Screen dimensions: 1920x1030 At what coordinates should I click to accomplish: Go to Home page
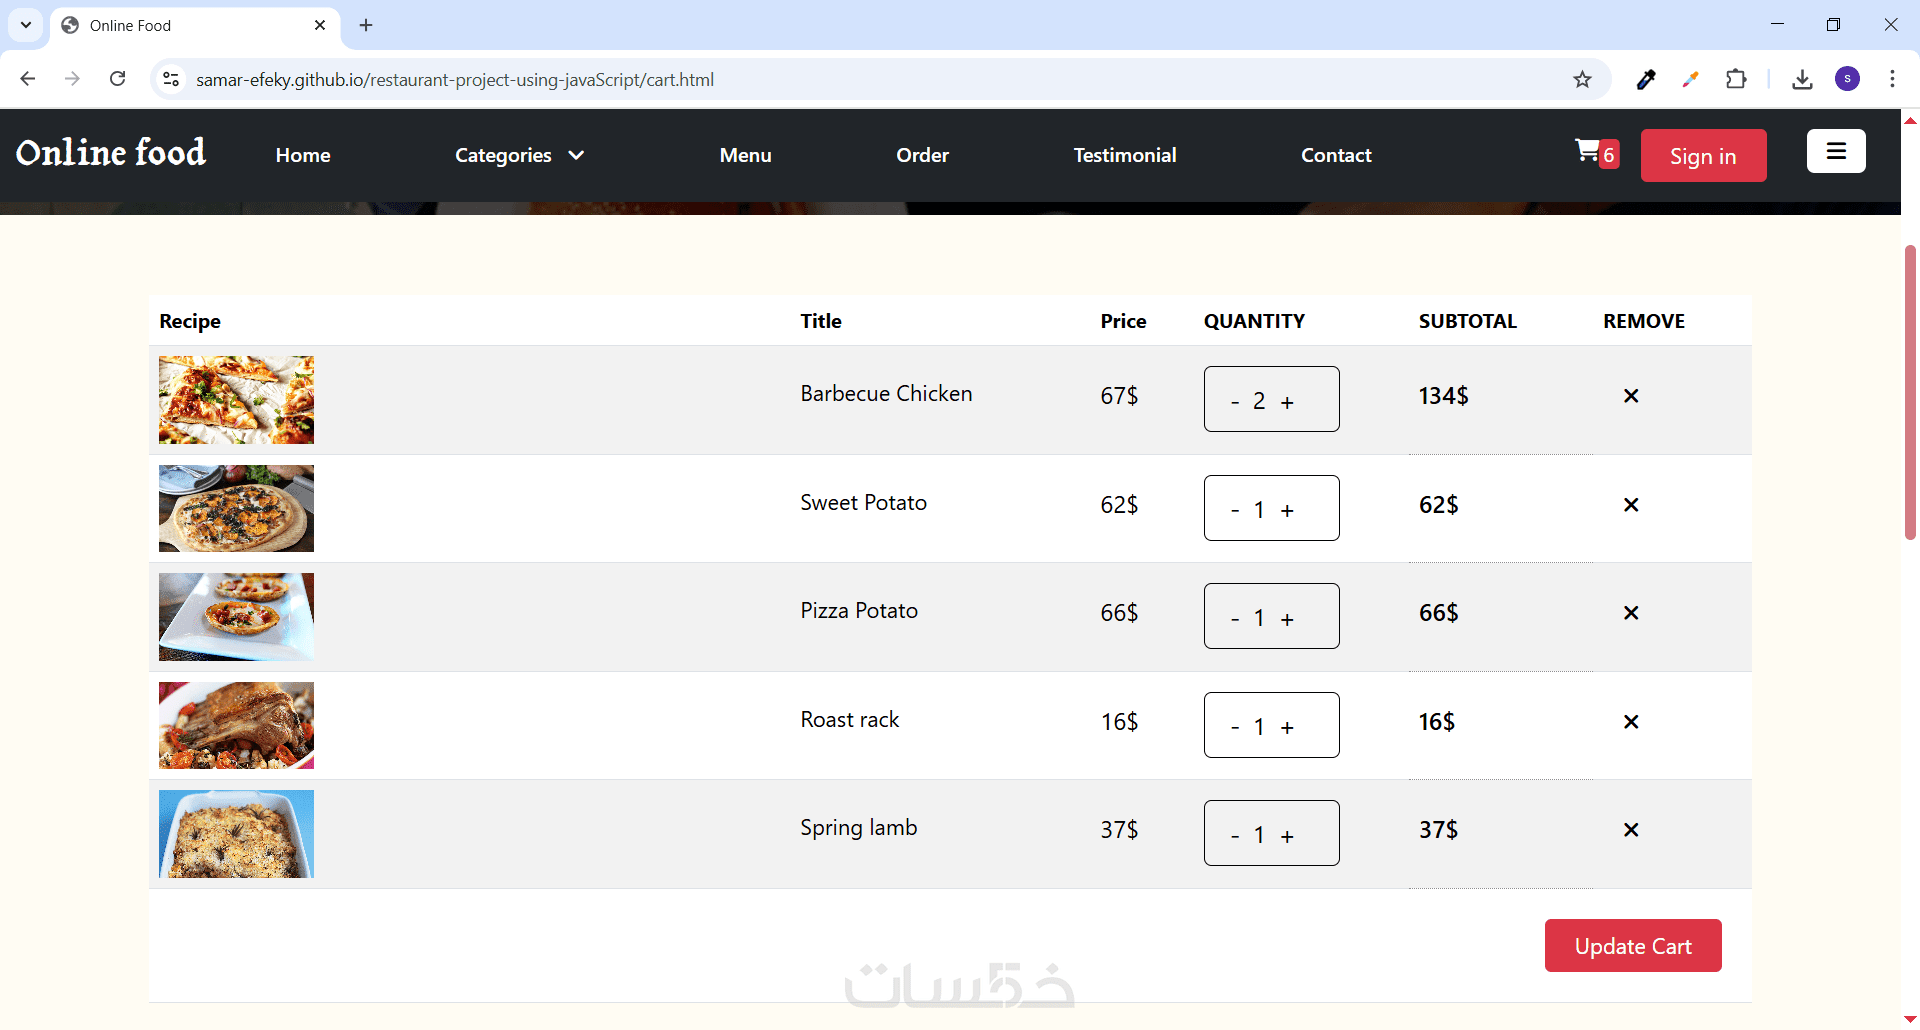coord(303,155)
